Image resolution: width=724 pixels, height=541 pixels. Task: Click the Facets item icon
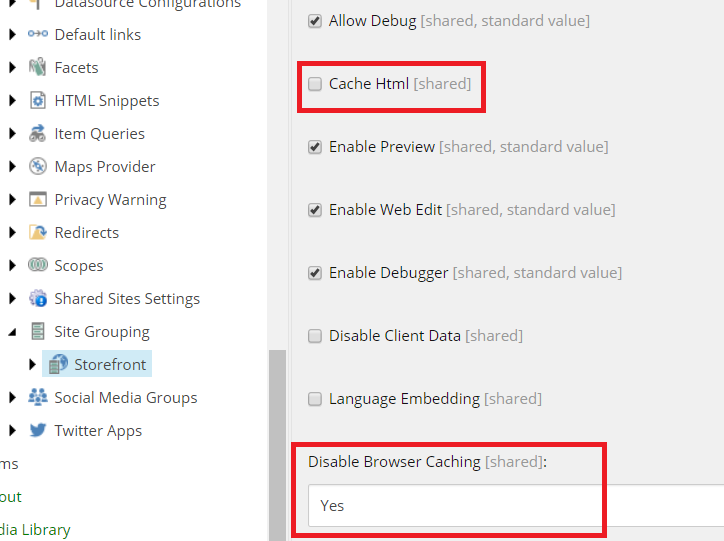[x=38, y=68]
